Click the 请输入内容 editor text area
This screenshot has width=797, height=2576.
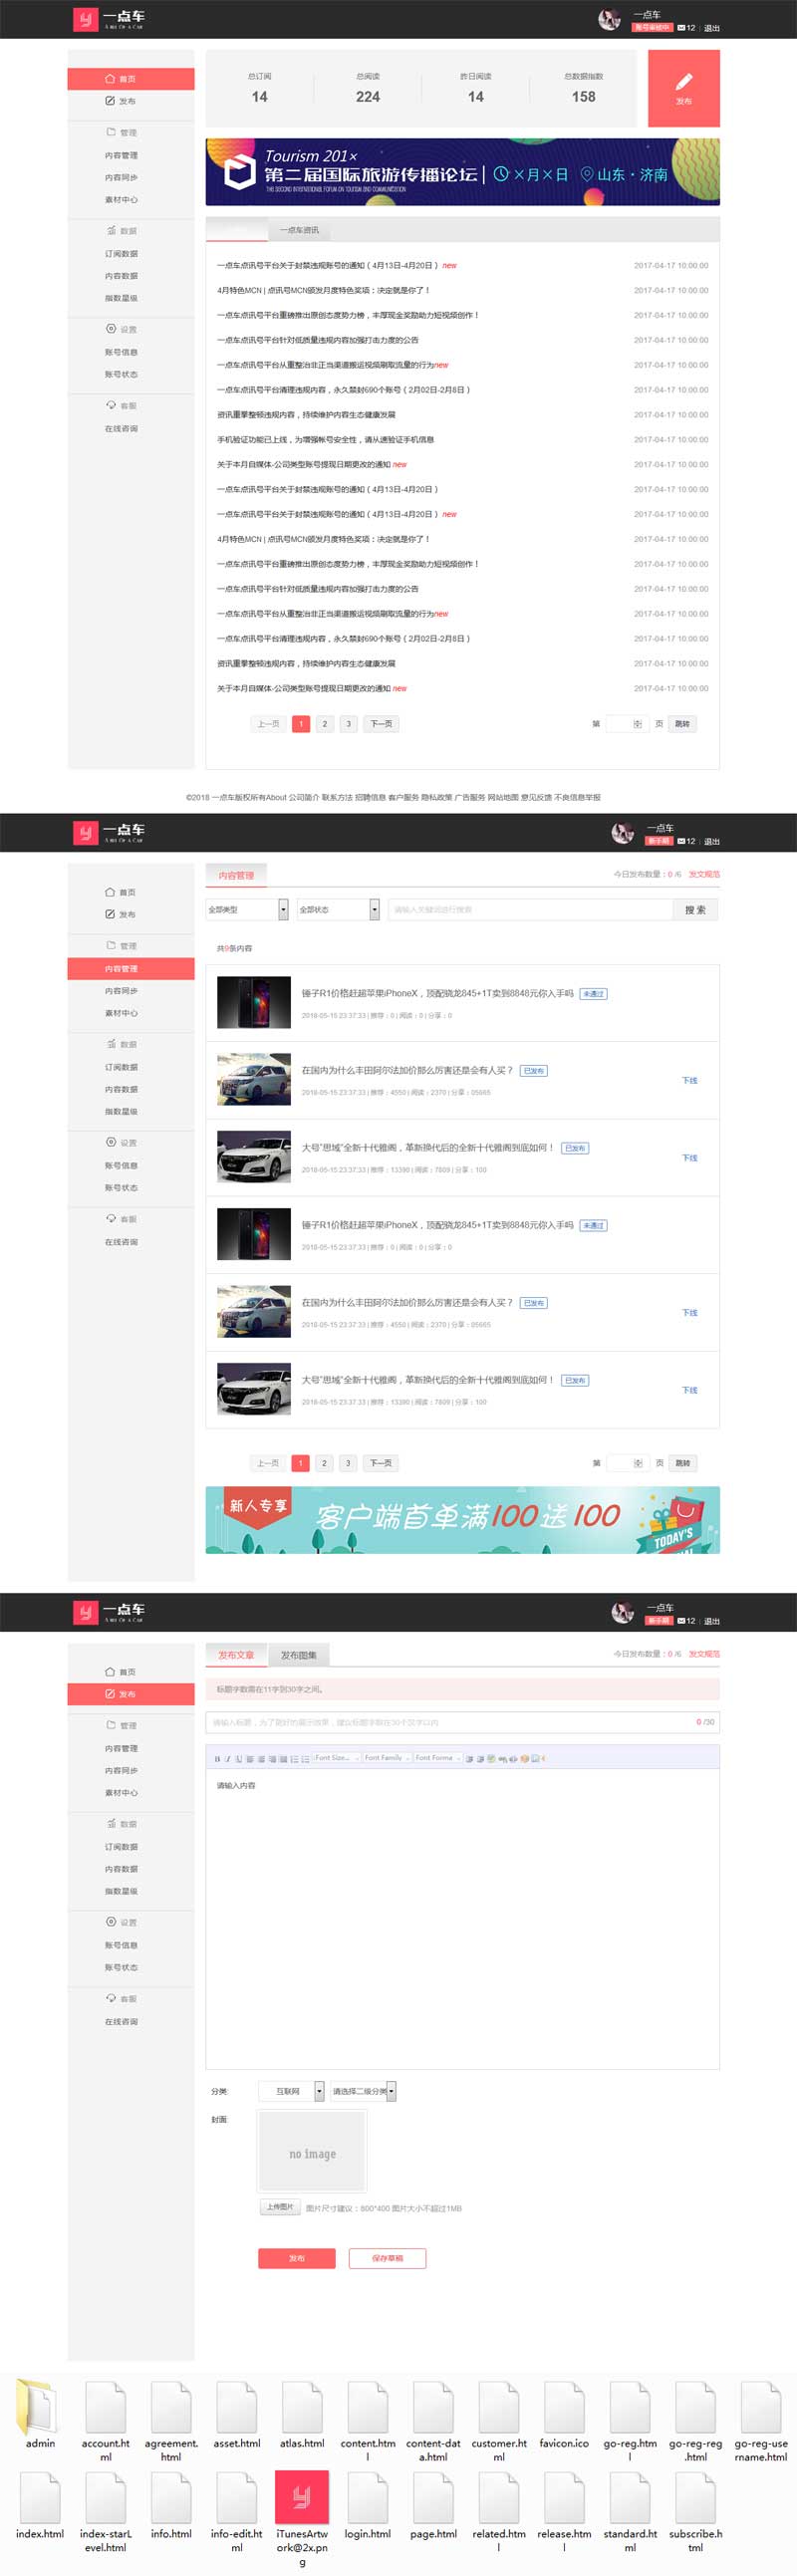[x=462, y=1918]
